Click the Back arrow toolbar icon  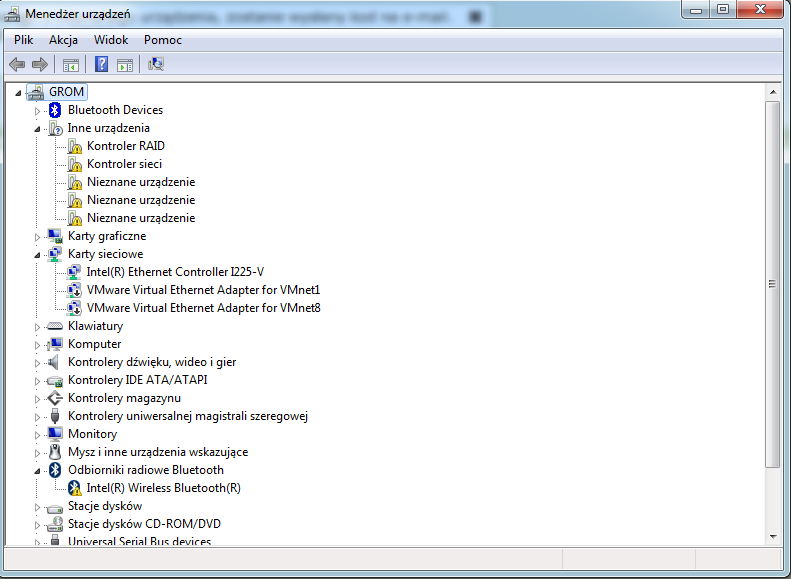[x=17, y=65]
